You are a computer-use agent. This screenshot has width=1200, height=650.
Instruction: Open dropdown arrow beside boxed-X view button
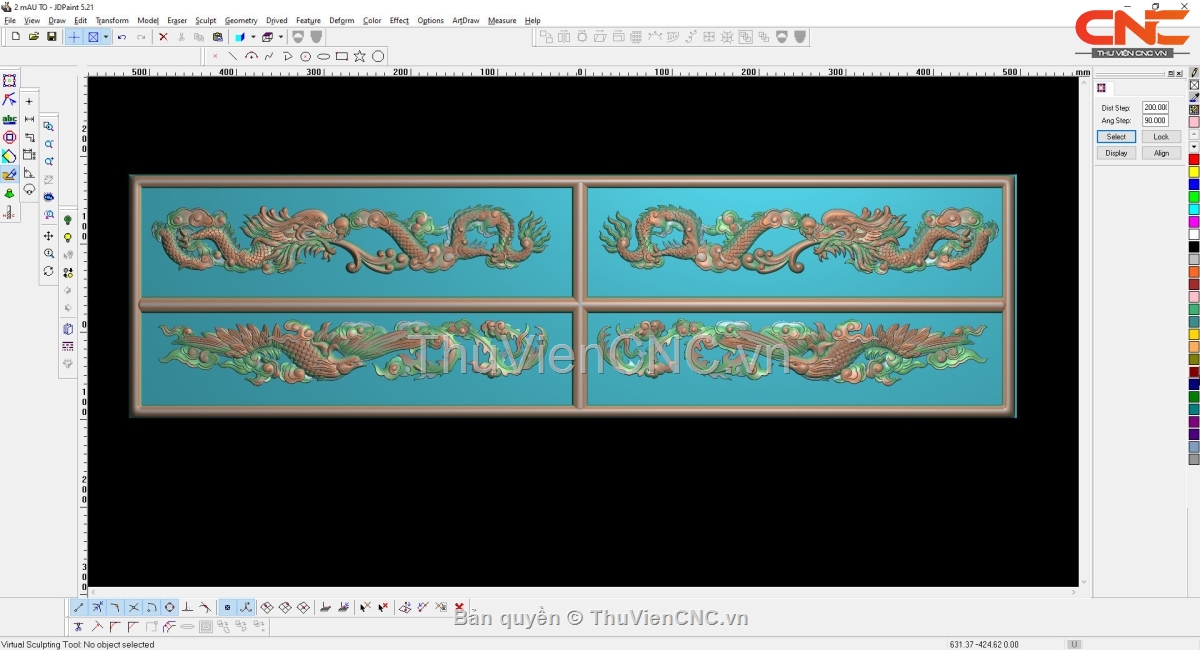point(105,37)
